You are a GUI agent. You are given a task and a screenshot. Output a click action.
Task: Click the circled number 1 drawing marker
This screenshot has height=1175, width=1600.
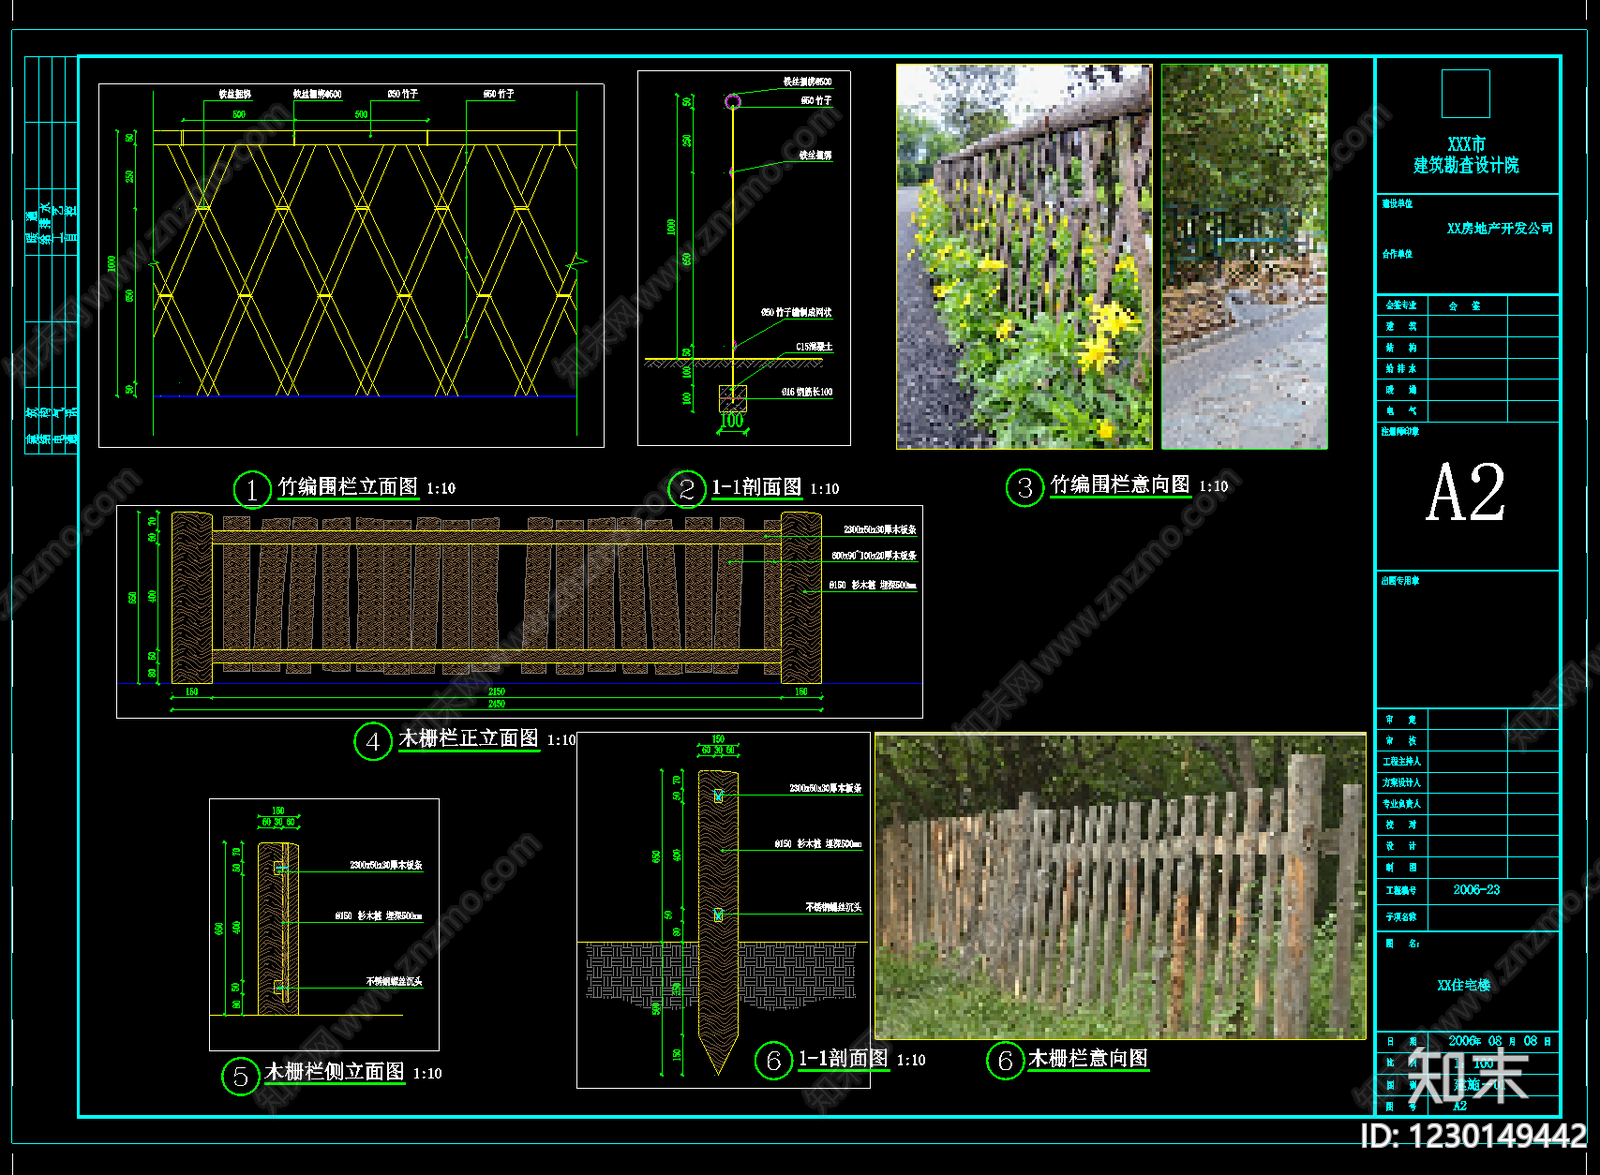pyautogui.click(x=252, y=490)
